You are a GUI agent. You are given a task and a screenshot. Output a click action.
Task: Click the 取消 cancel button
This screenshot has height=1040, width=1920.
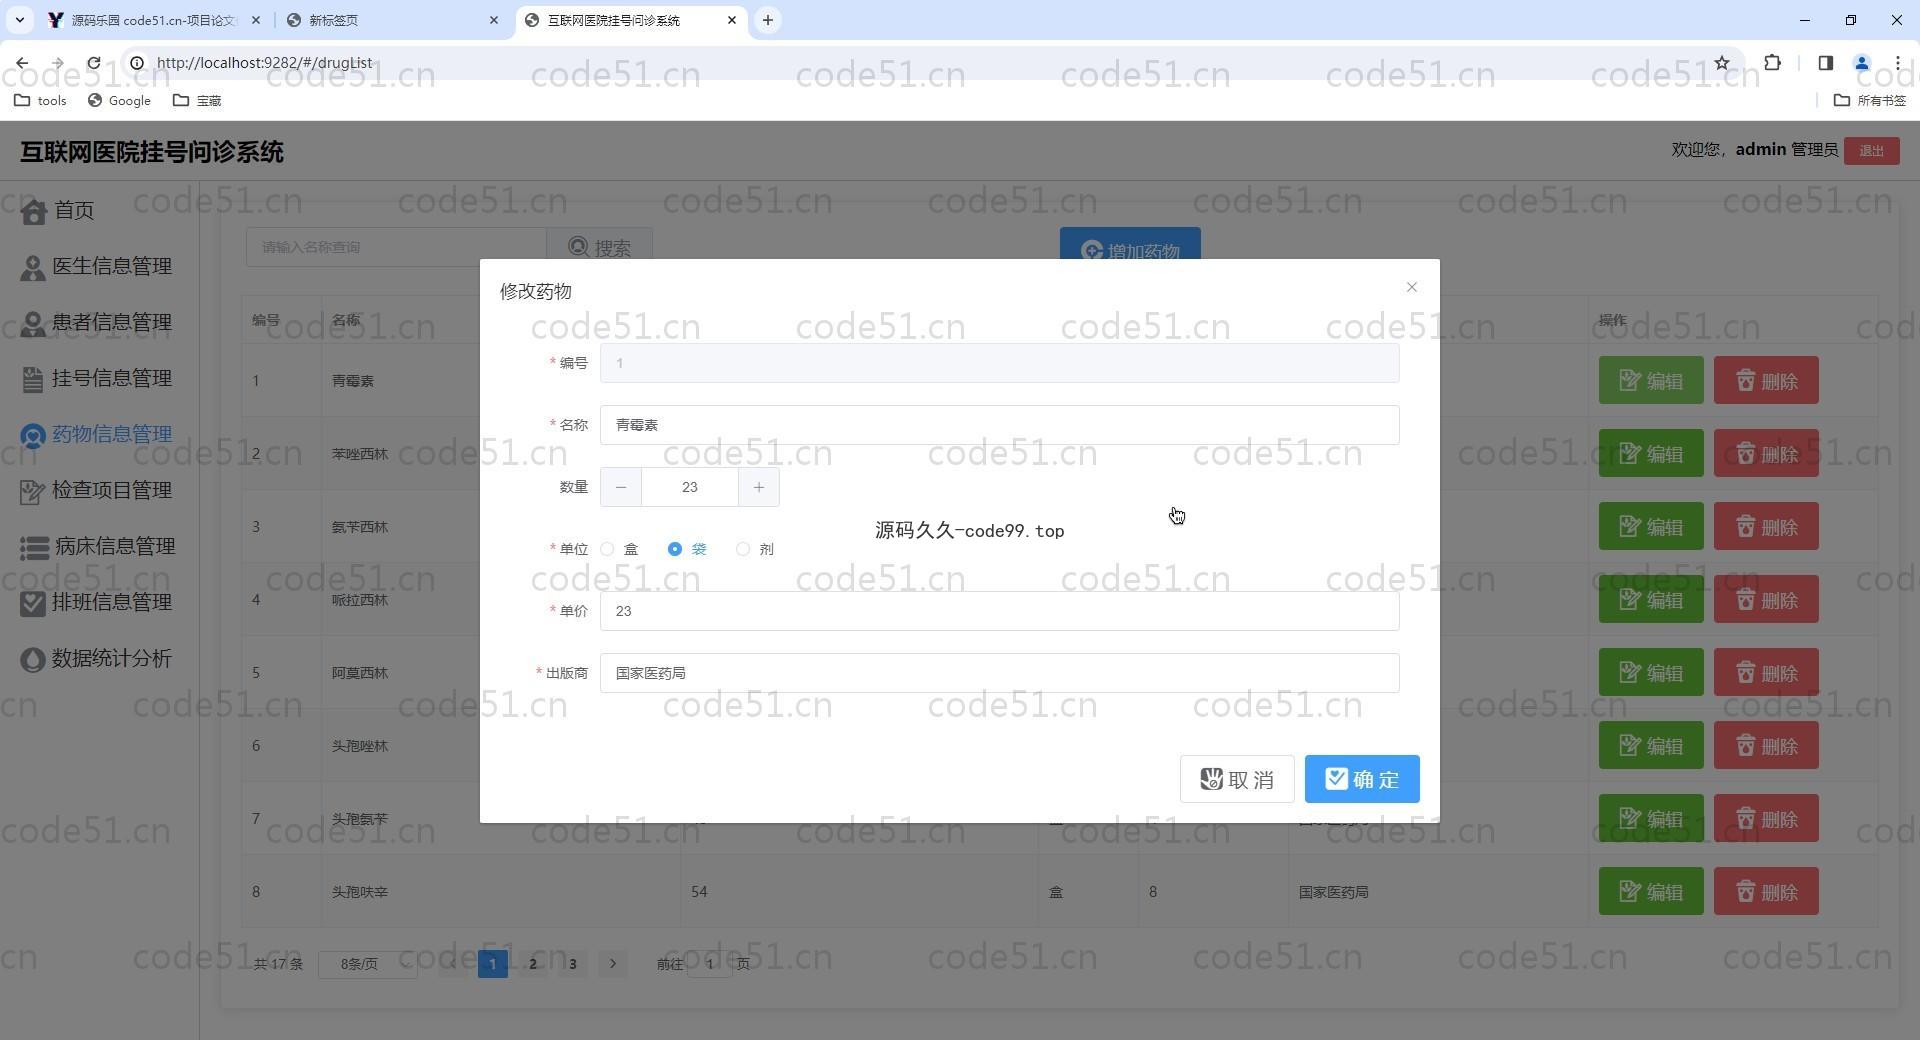click(1237, 779)
